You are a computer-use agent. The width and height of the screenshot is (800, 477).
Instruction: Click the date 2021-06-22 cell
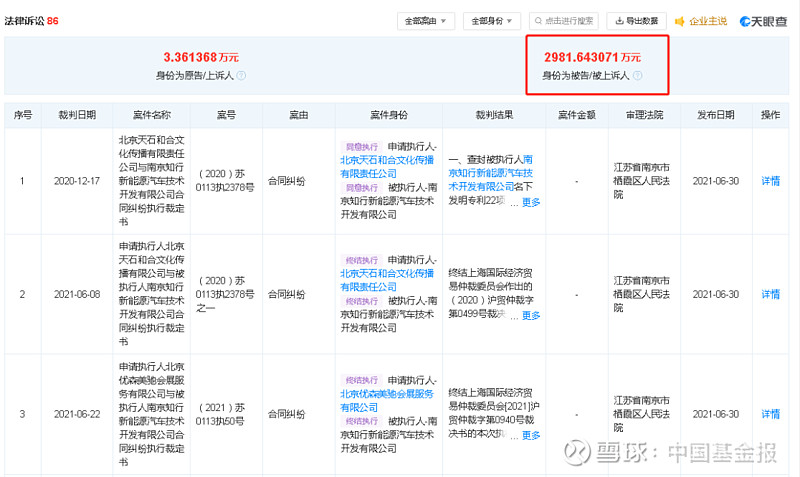[77, 414]
